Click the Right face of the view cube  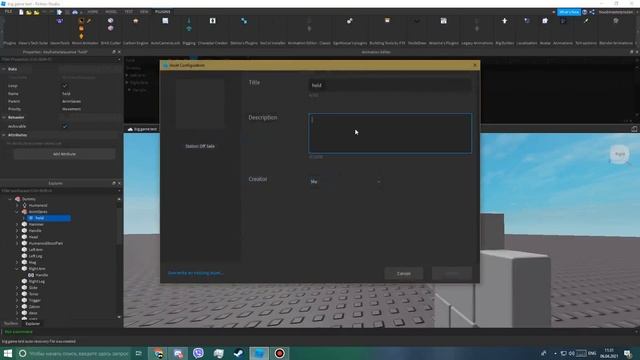(x=620, y=154)
